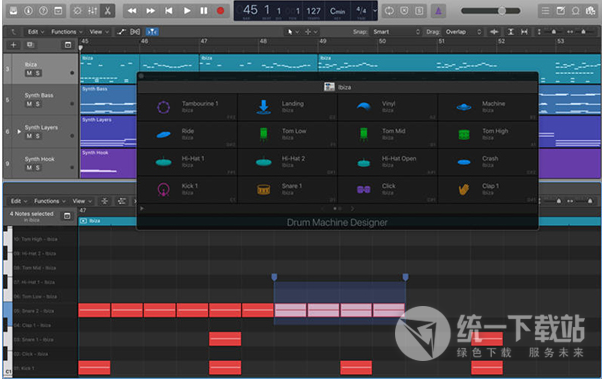Start recording with red Record button

pos(220,11)
